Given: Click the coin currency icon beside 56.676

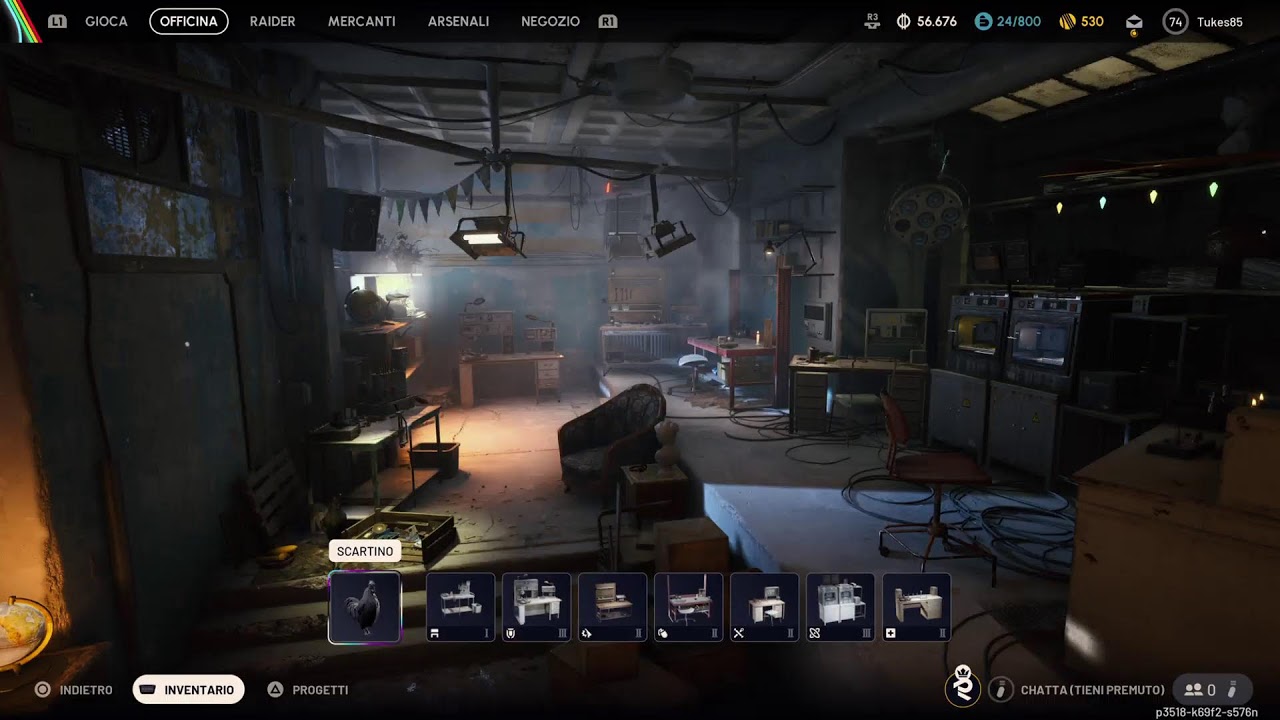Looking at the screenshot, I should 904,21.
